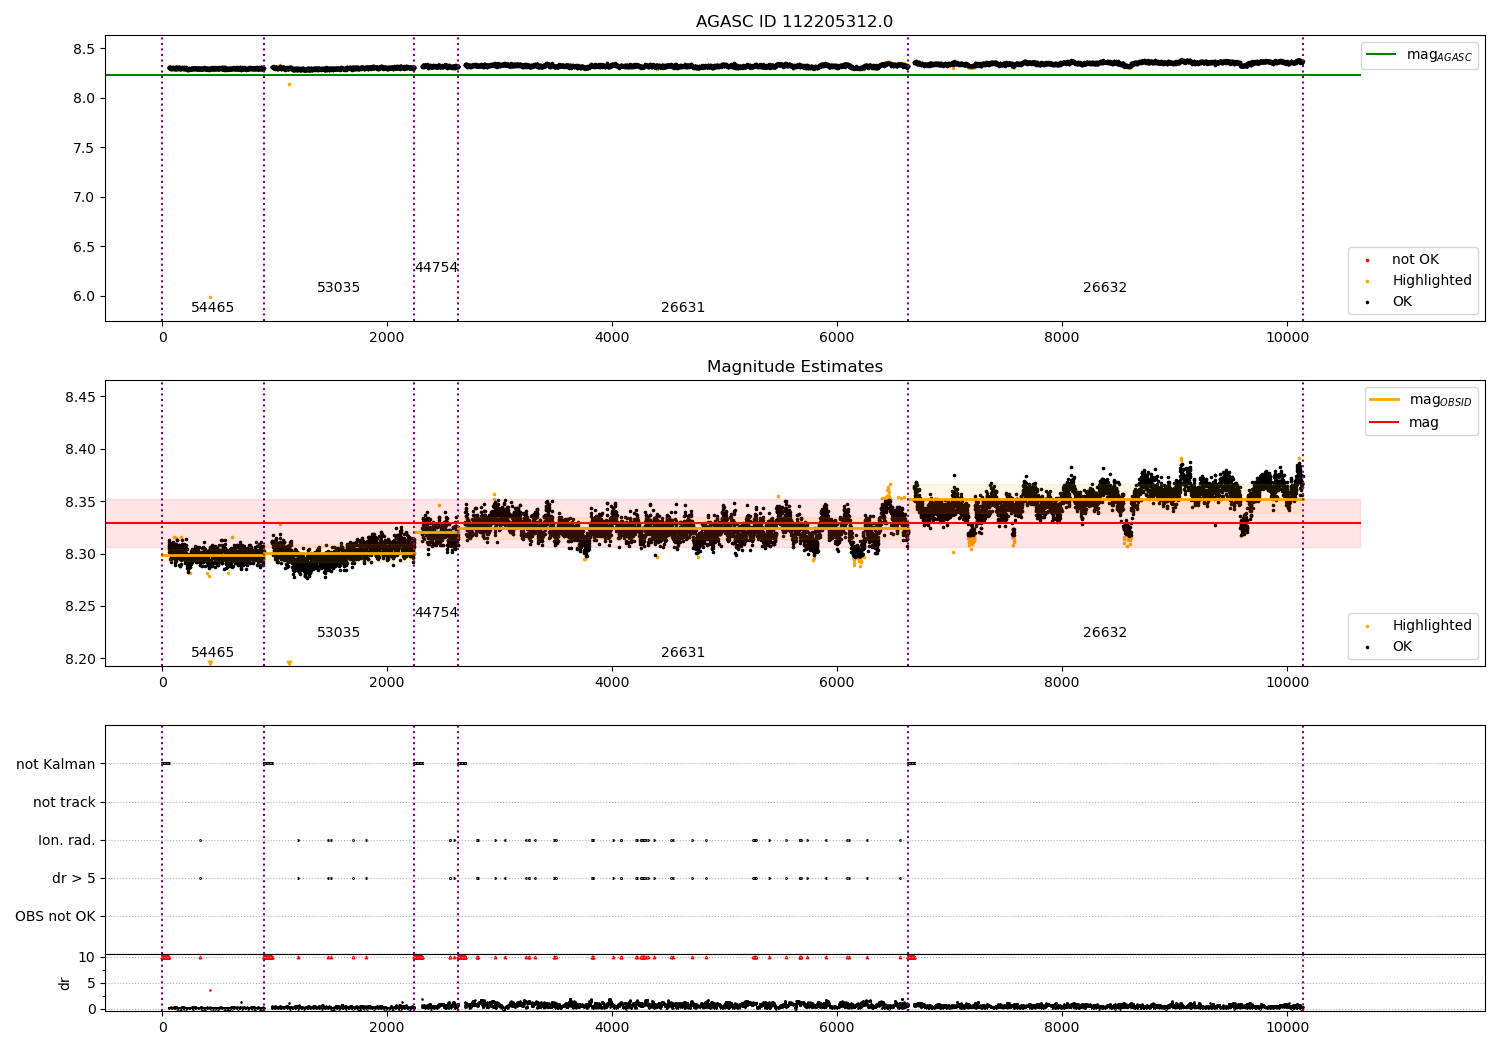Click y-tick 8.40 on middle plot

tap(80, 450)
